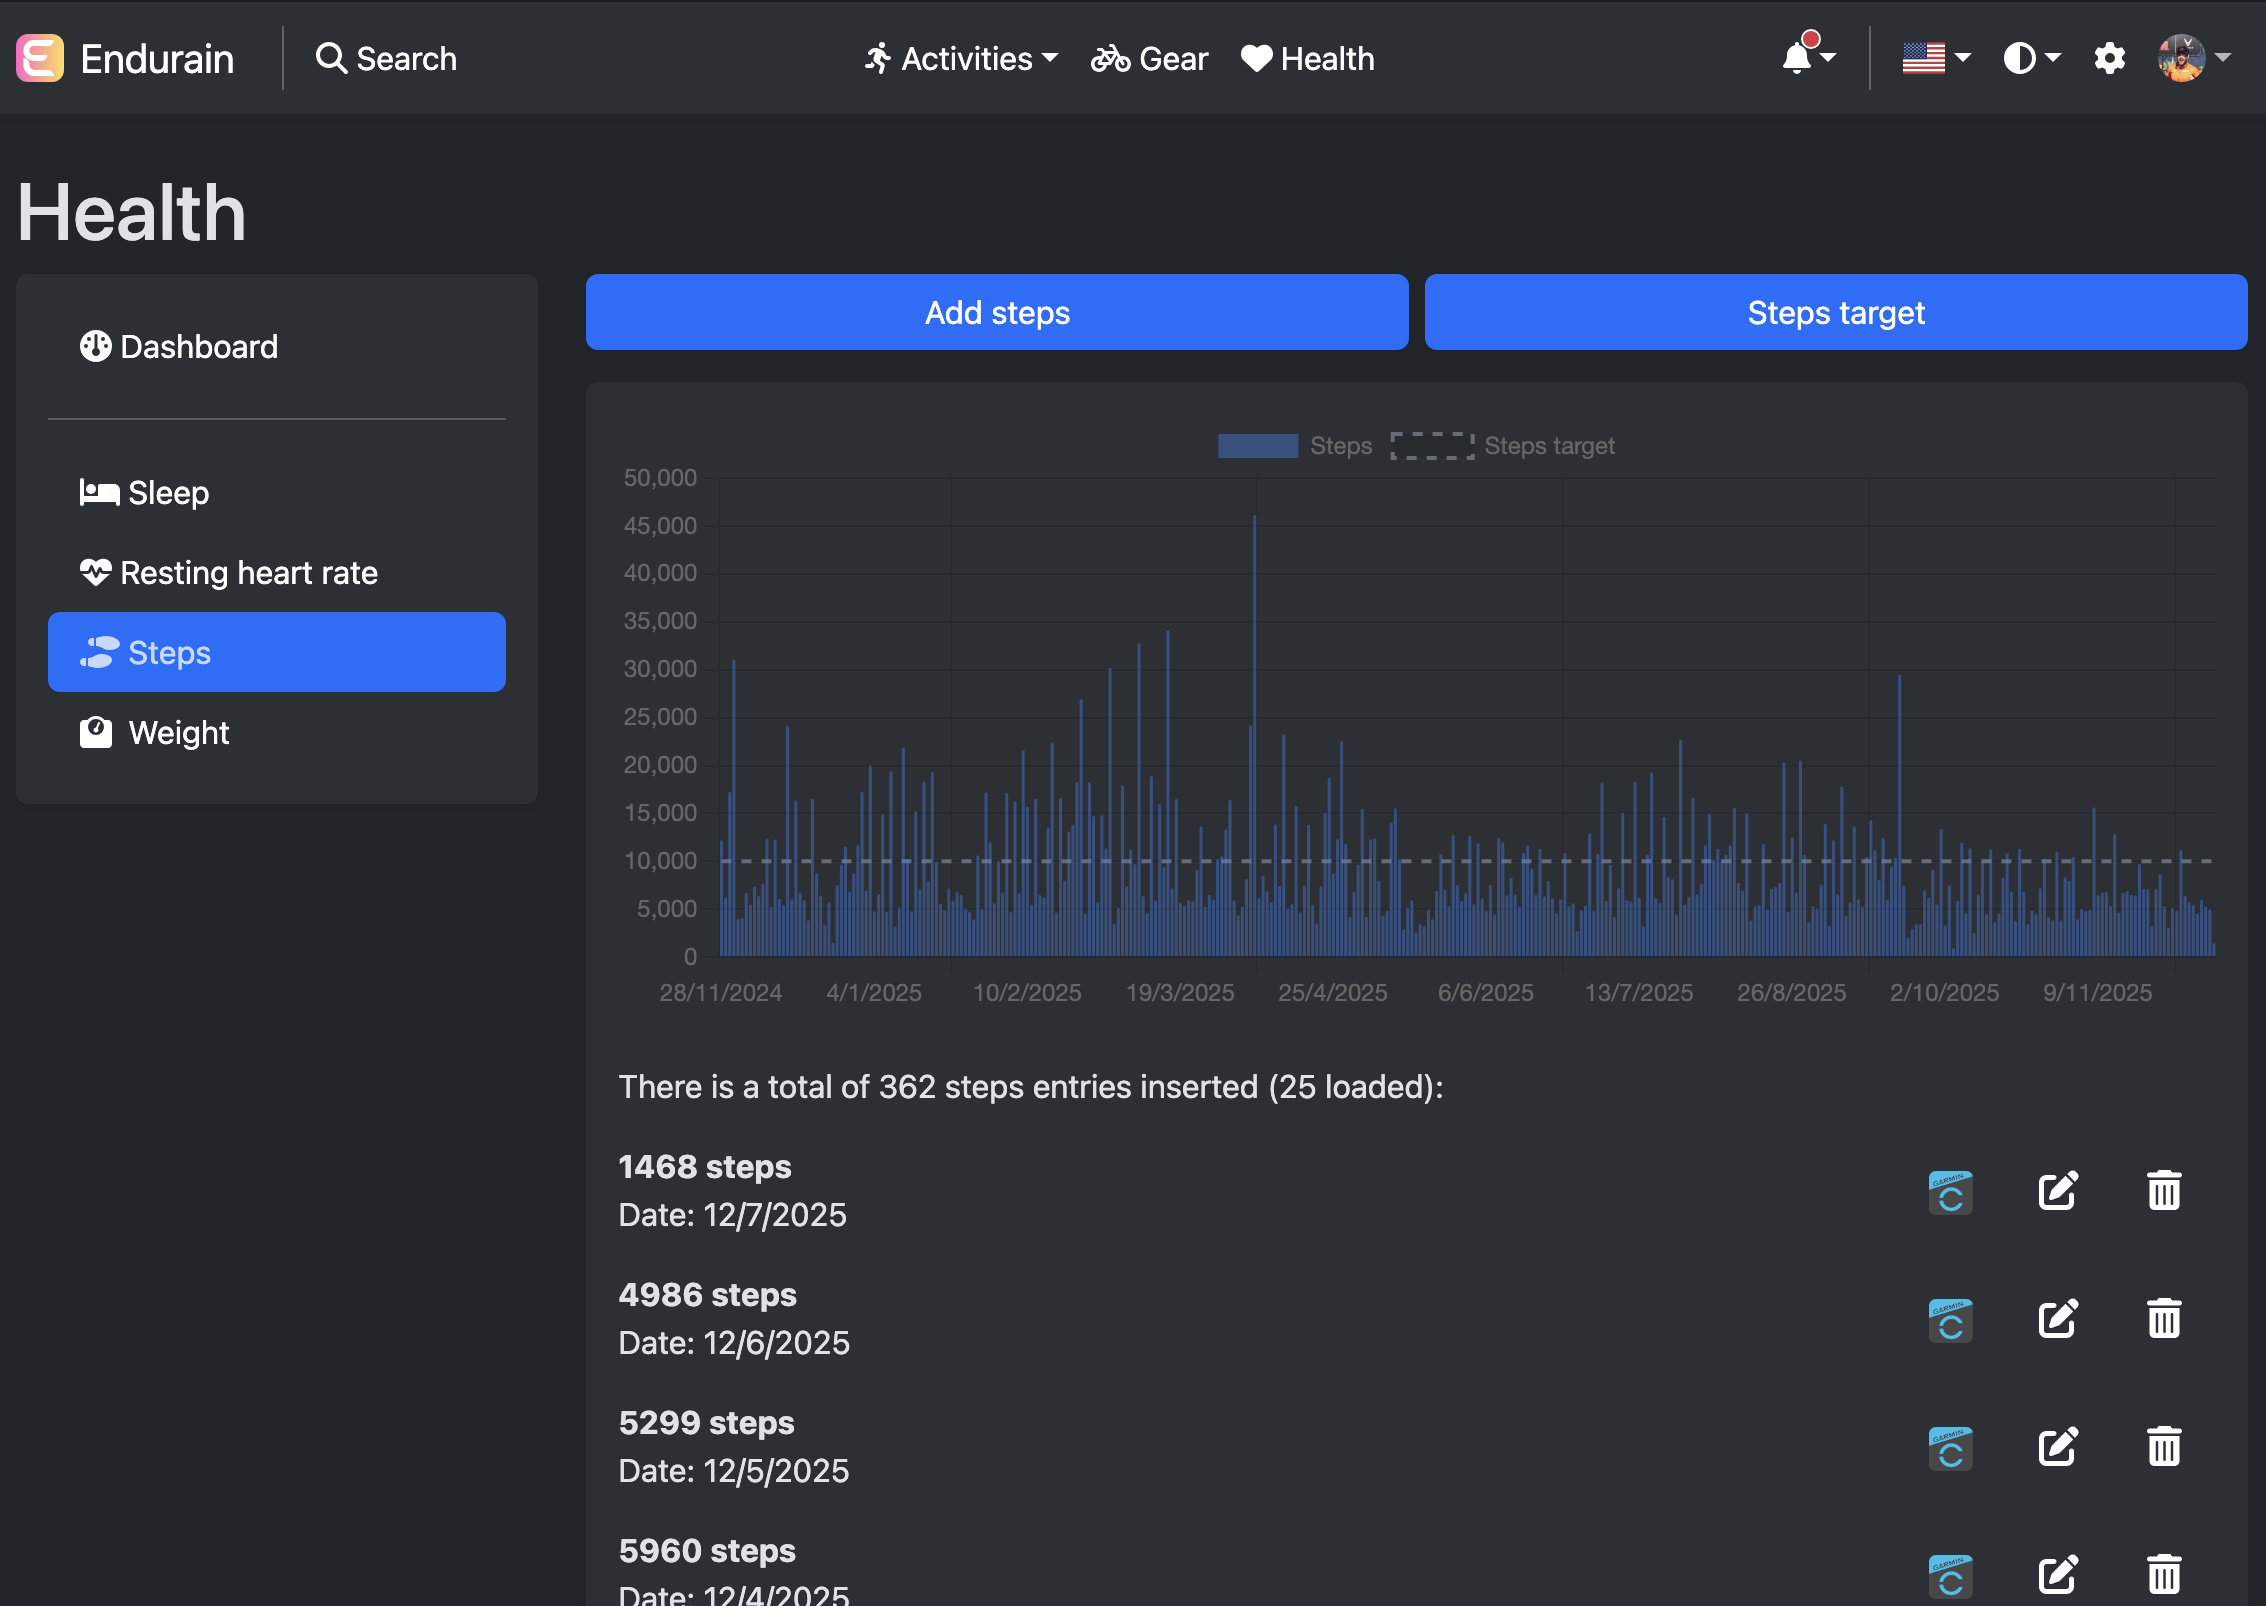
Task: Open the notifications bell dropdown
Action: pos(1807,58)
